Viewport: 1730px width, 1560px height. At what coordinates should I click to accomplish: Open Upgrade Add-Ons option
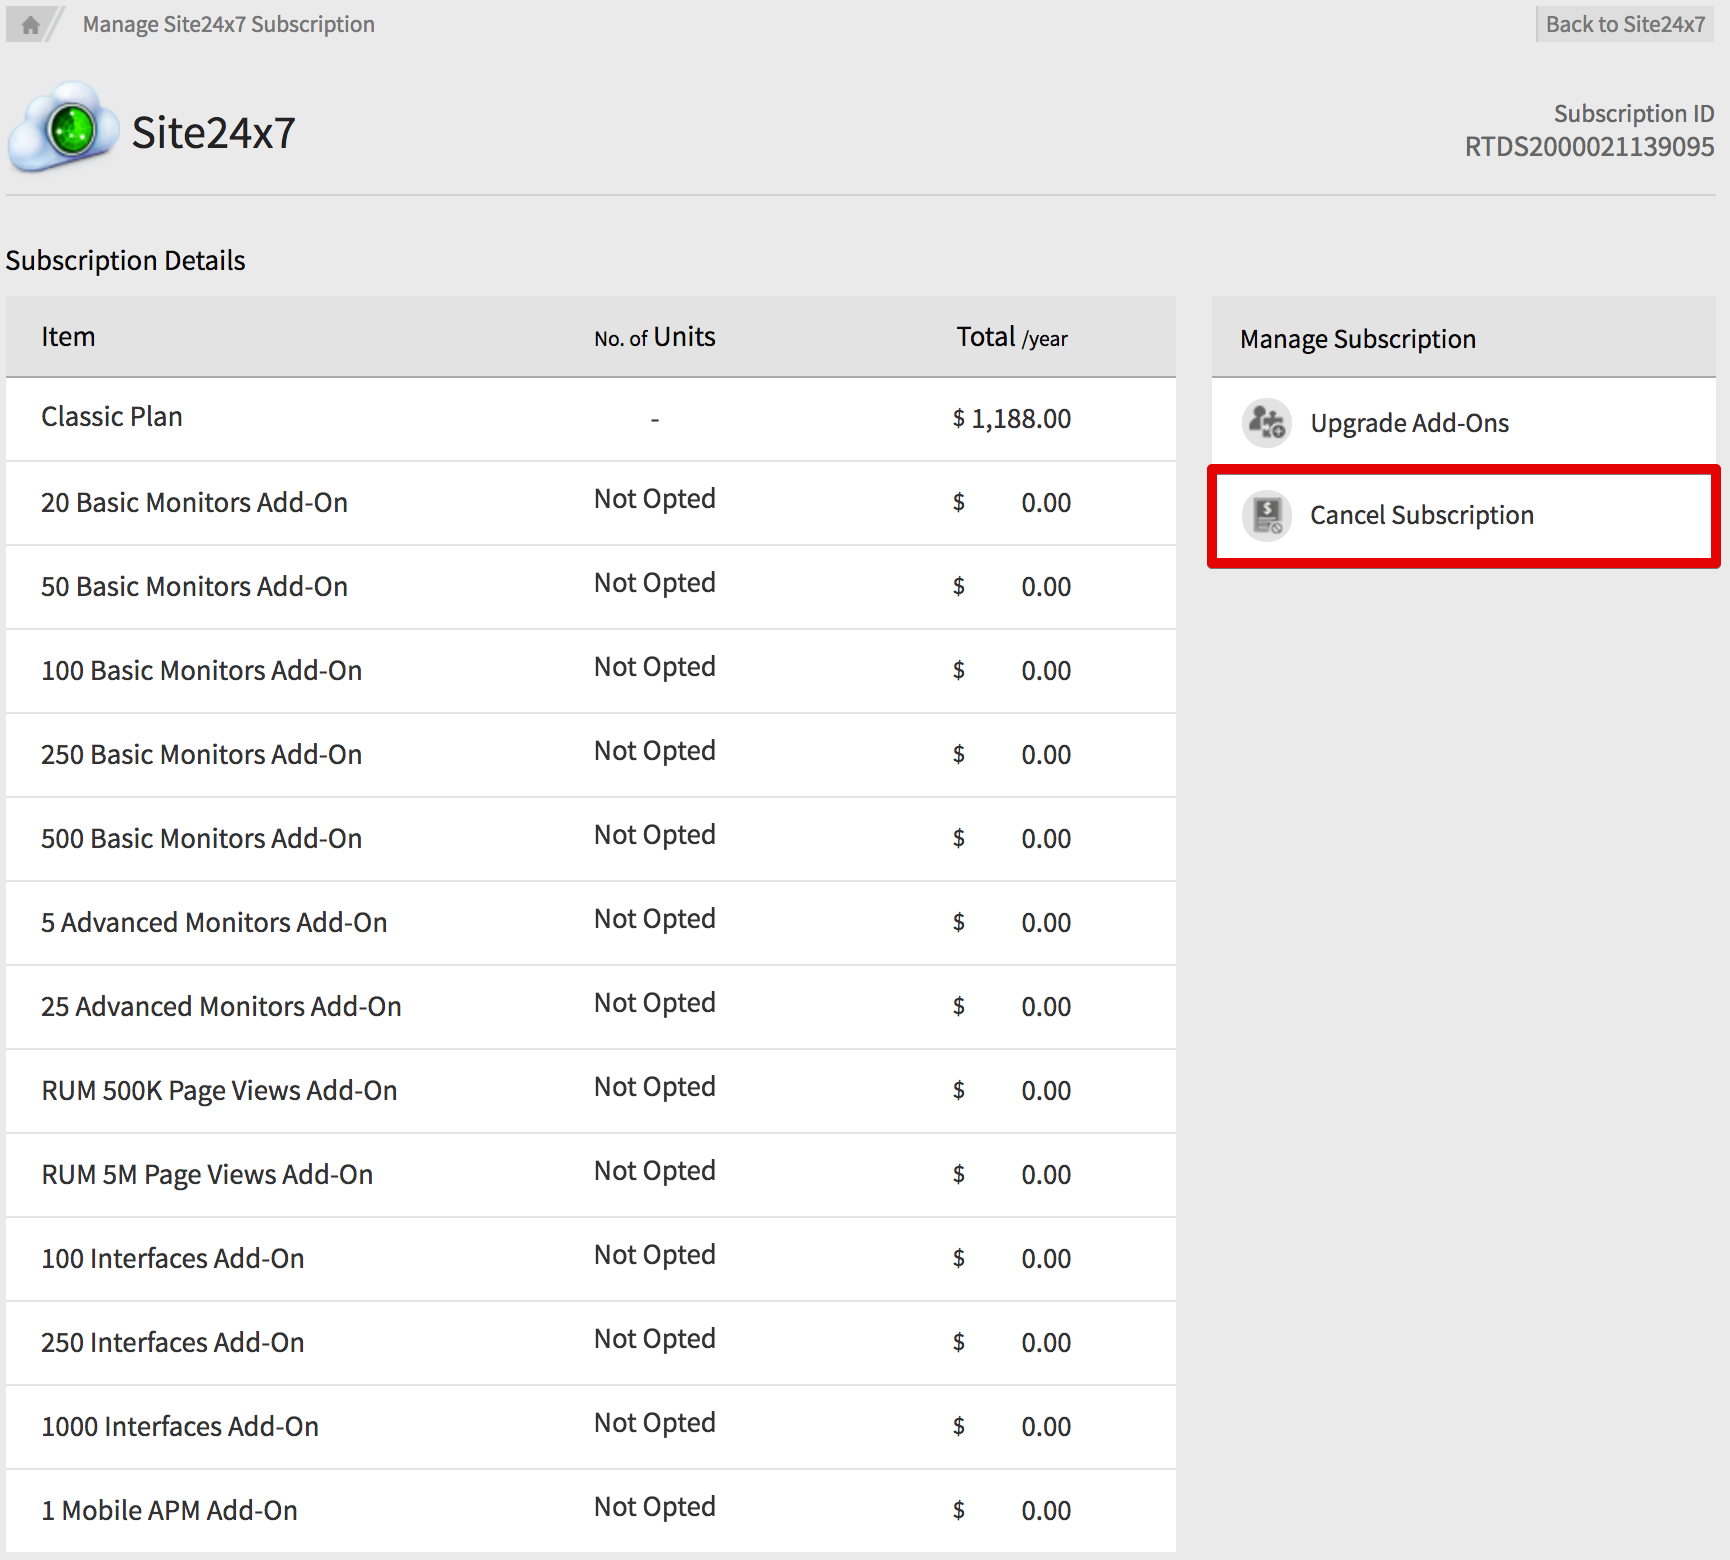coord(1408,423)
